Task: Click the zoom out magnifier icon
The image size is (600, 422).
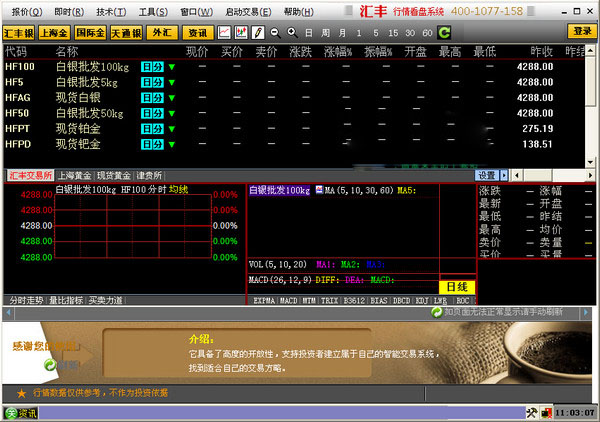Action: pos(275,32)
